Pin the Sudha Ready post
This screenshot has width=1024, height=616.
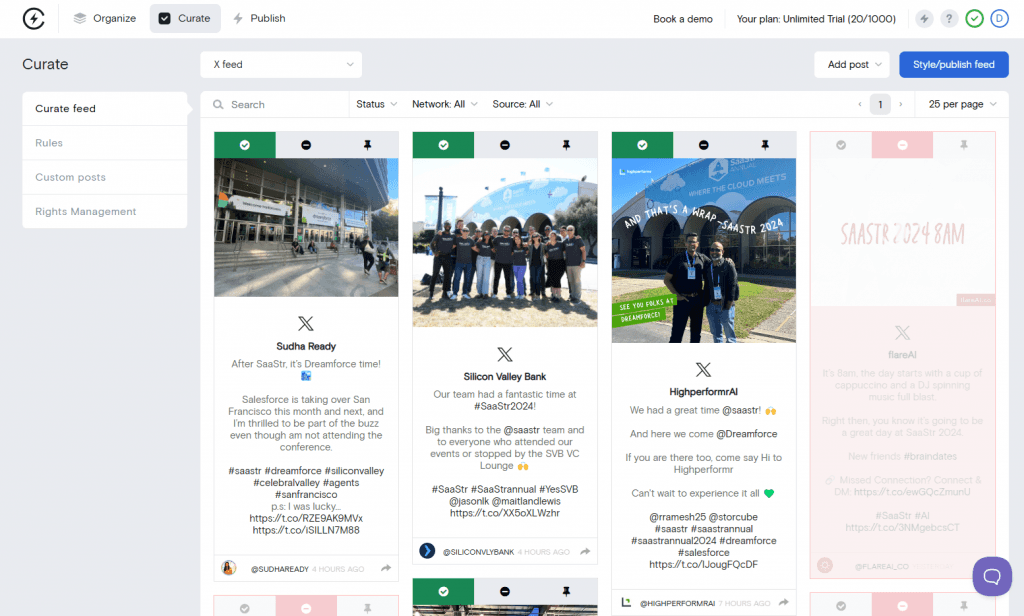[x=368, y=145]
